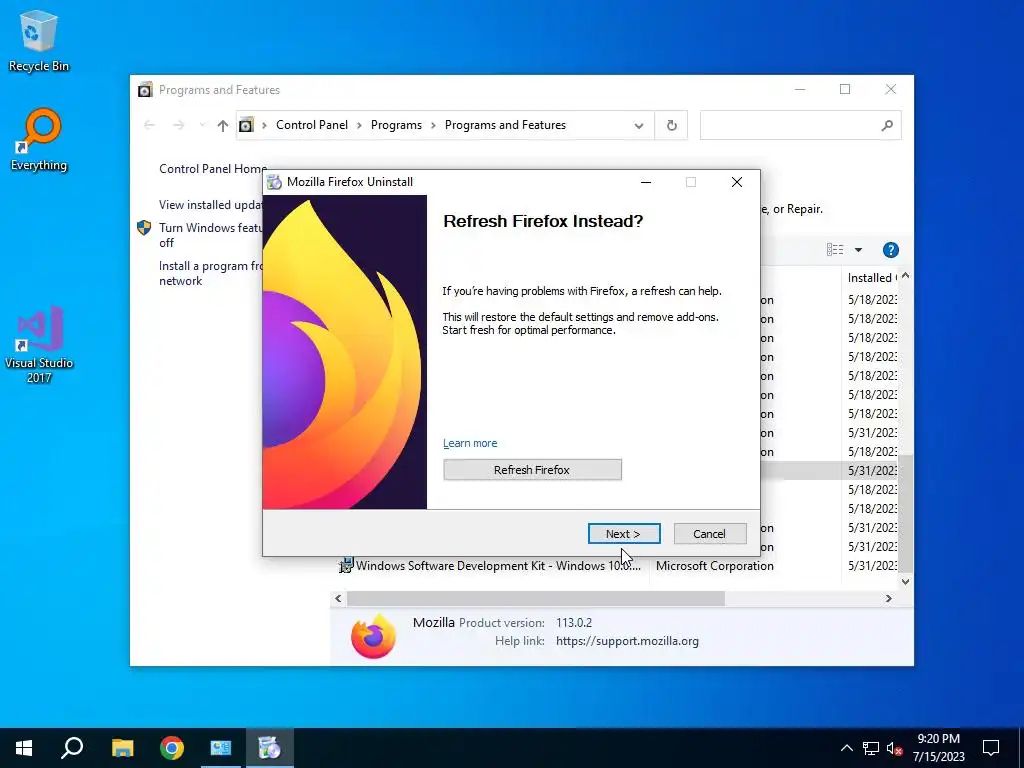The height and width of the screenshot is (768, 1024).
Task: Click the shield icon beside Turn Windows features
Action: 144,227
